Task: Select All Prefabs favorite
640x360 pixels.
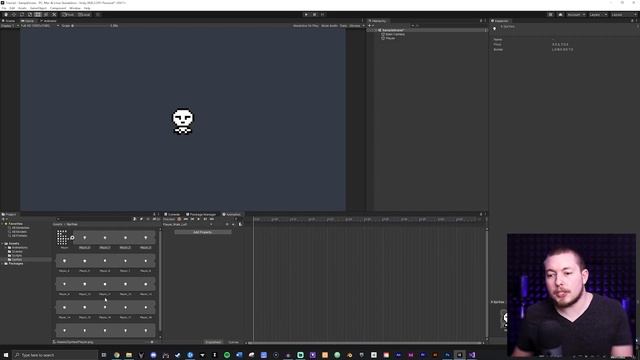Action: click(19, 236)
